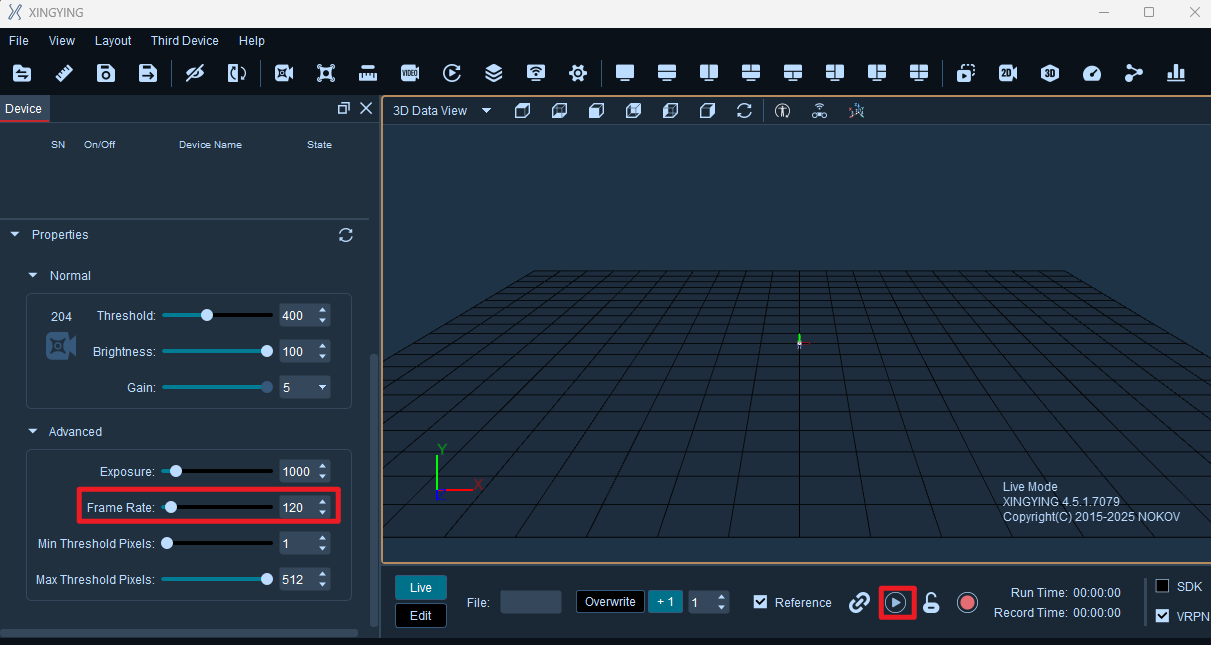Float the Device panel with the undock icon
The image size is (1211, 645).
click(x=344, y=108)
